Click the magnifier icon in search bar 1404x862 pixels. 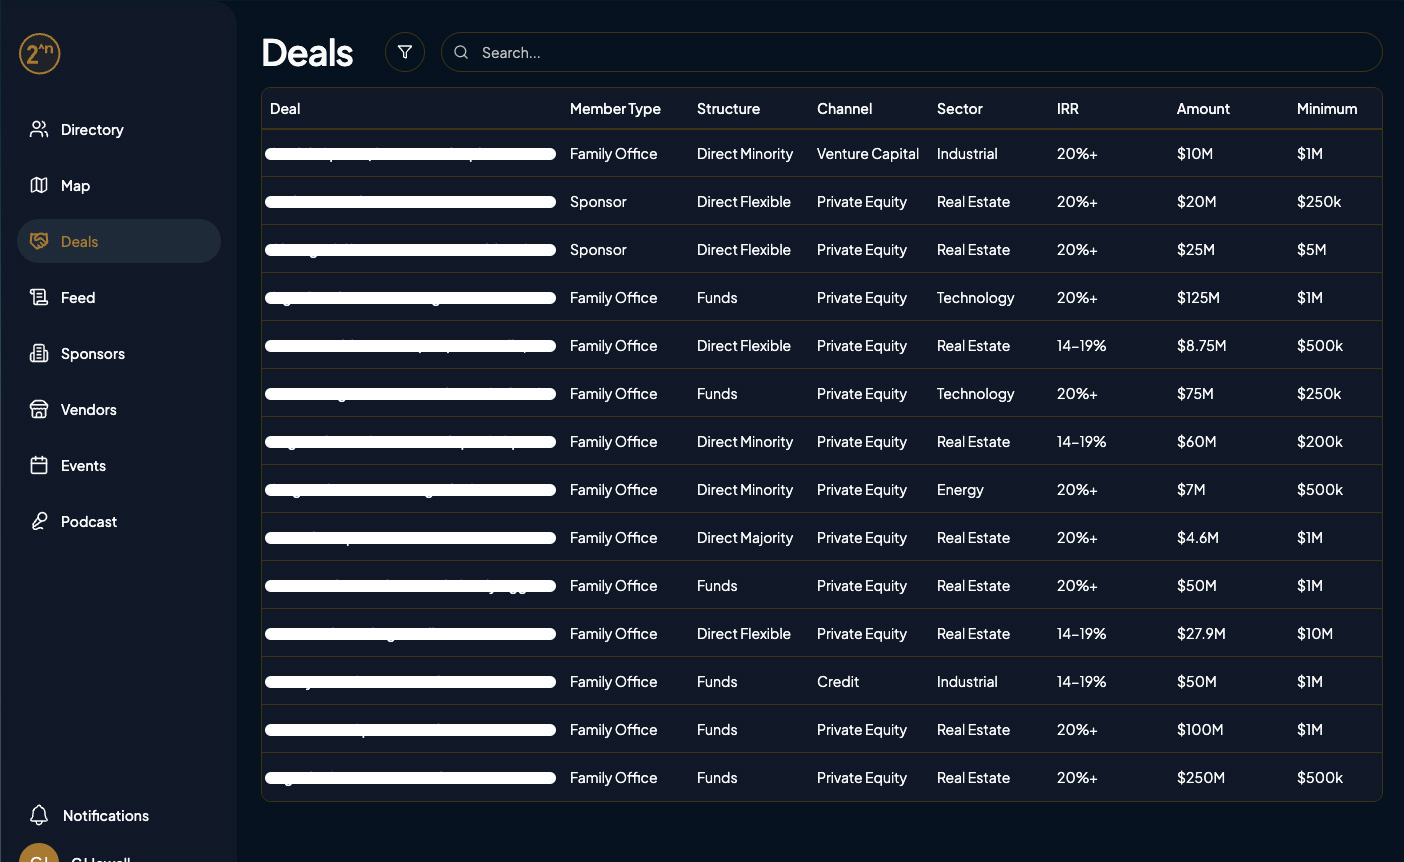(x=461, y=52)
